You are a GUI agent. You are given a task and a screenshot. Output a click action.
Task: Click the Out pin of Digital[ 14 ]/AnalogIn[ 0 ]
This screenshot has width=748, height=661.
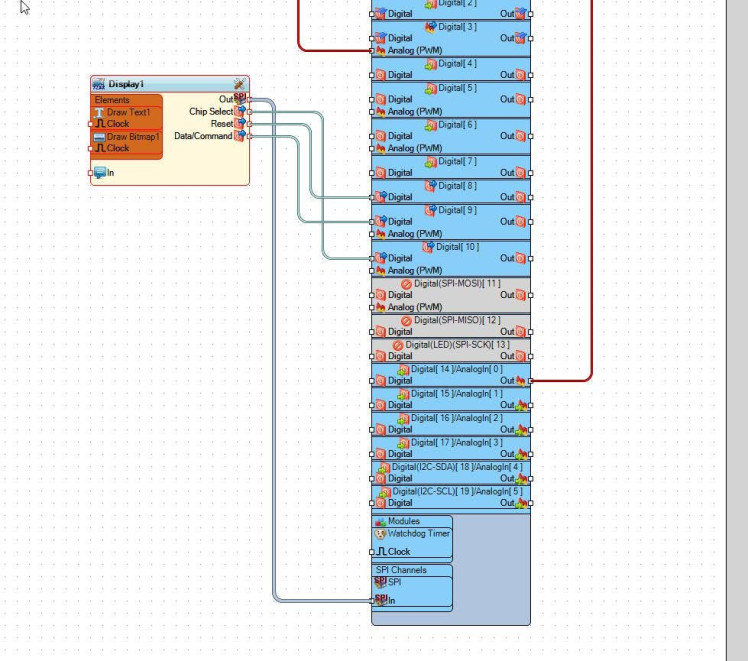pos(531,381)
